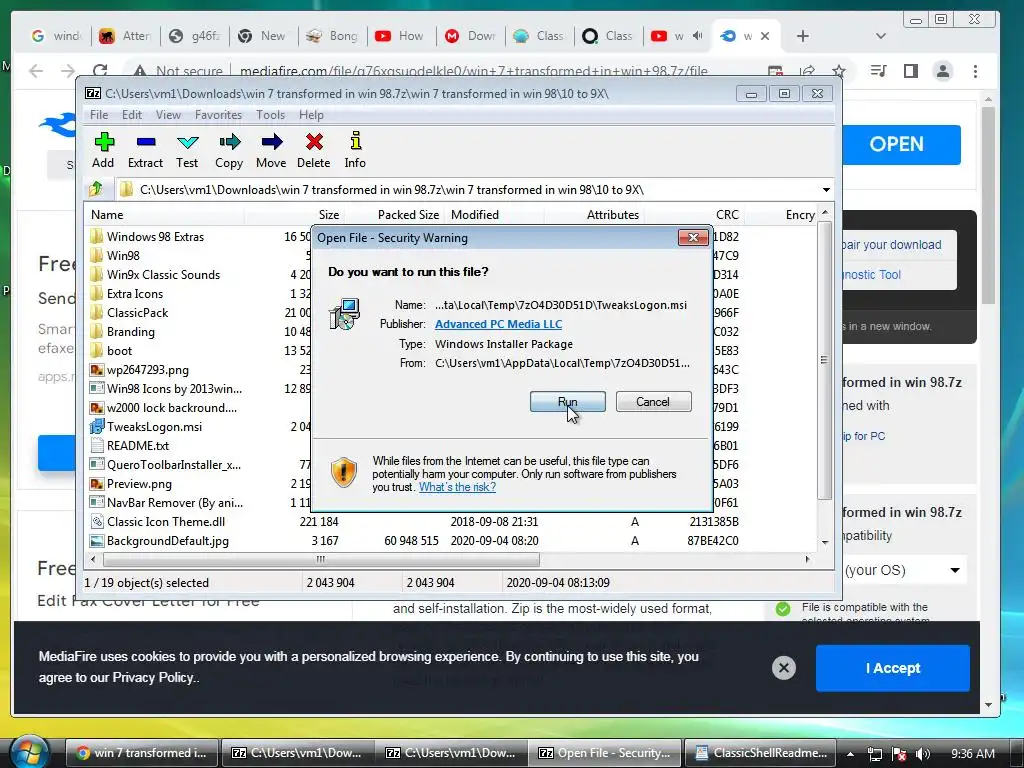Click the Chrome share icon

click(x=807, y=71)
